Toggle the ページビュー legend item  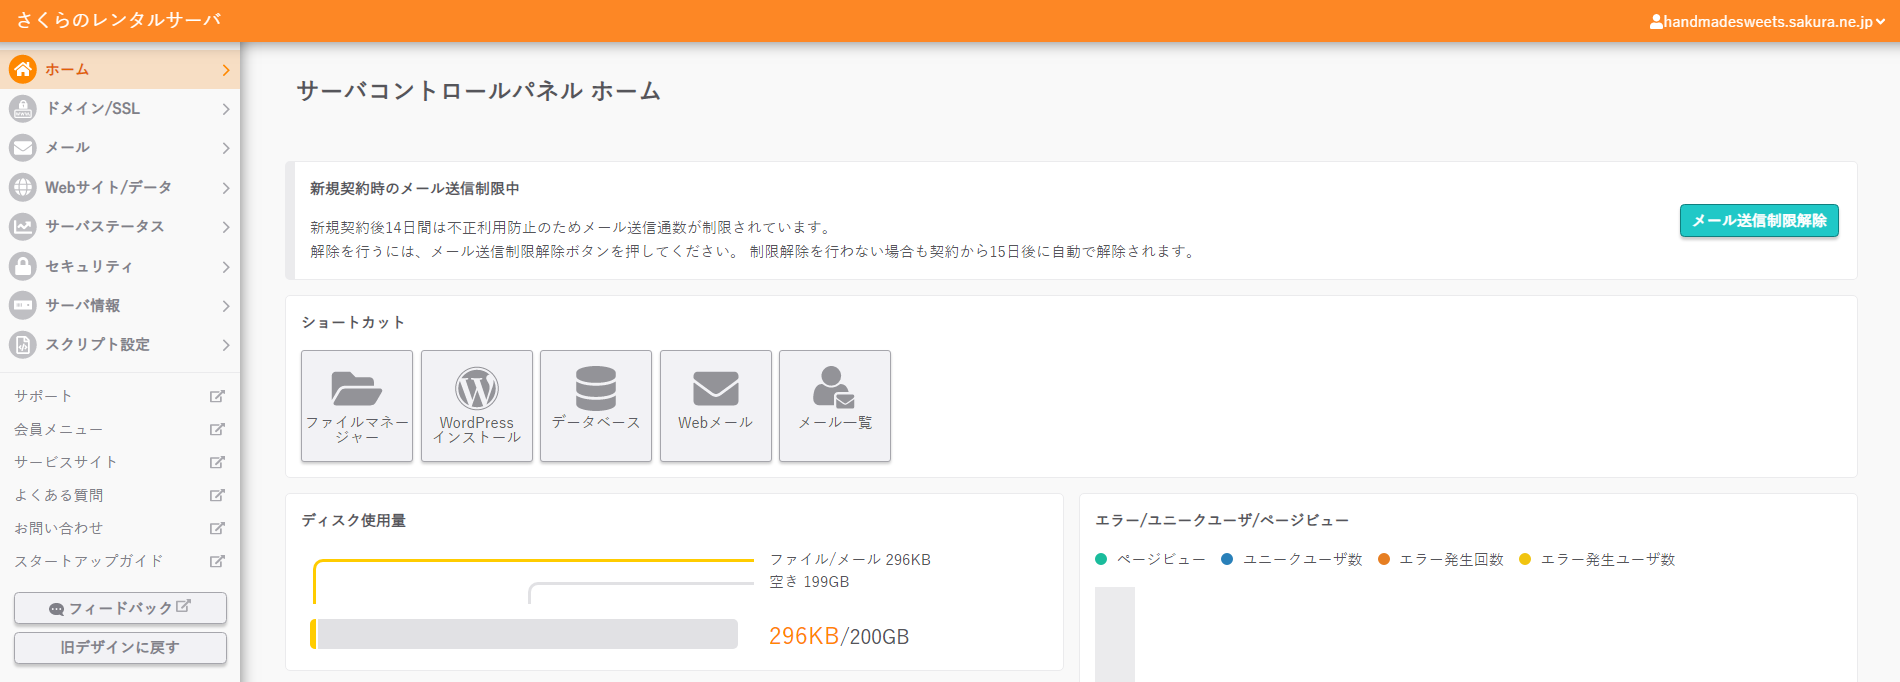(1150, 559)
